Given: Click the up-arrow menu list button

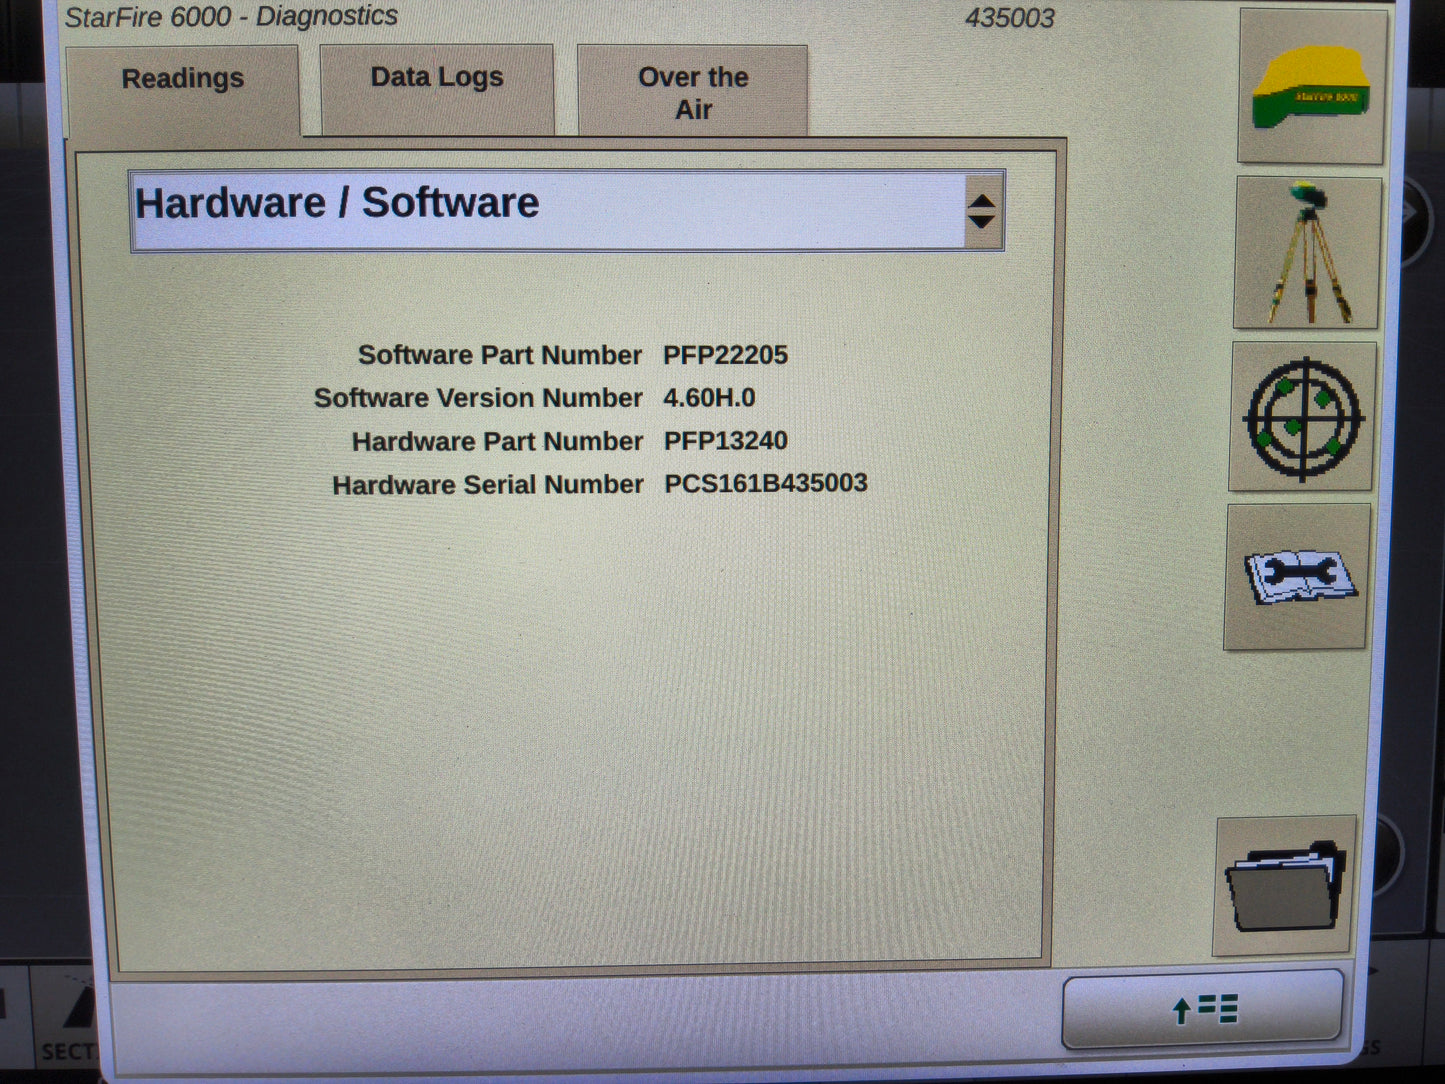Looking at the screenshot, I should point(1203,1009).
